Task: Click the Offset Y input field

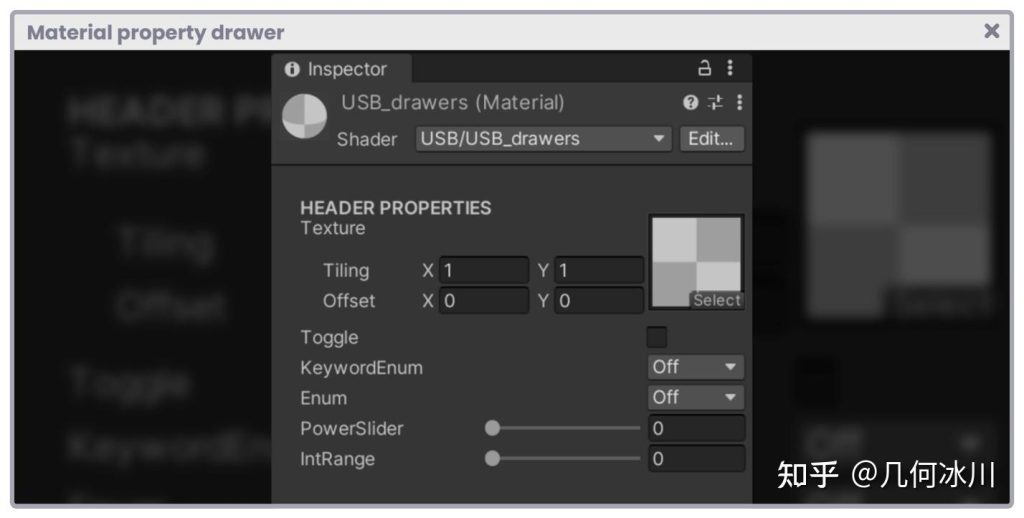Action: click(x=599, y=300)
